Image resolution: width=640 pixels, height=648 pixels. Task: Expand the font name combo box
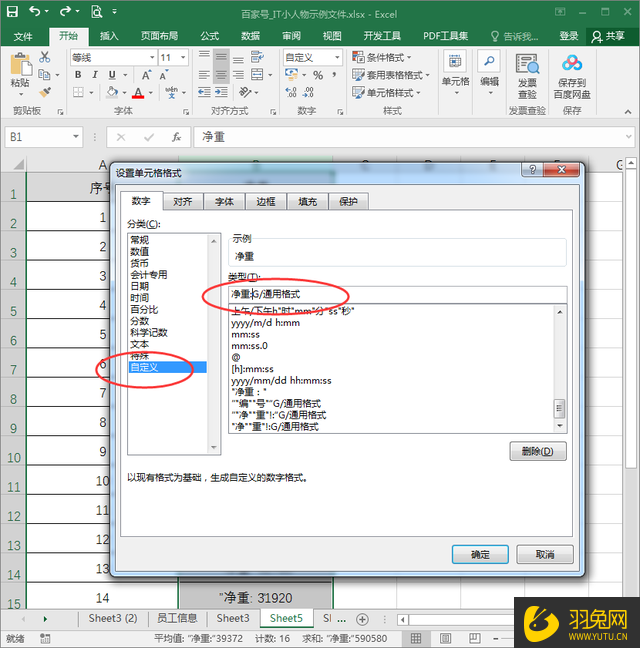point(152,57)
